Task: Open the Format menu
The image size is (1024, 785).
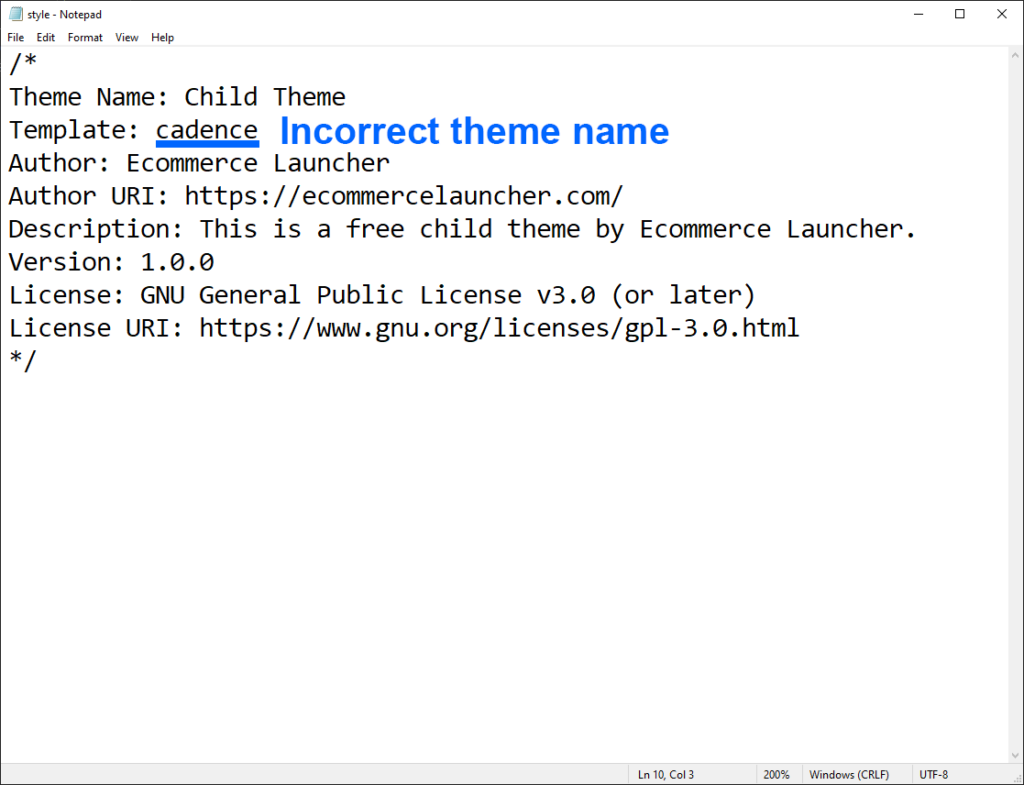Action: 85,38
